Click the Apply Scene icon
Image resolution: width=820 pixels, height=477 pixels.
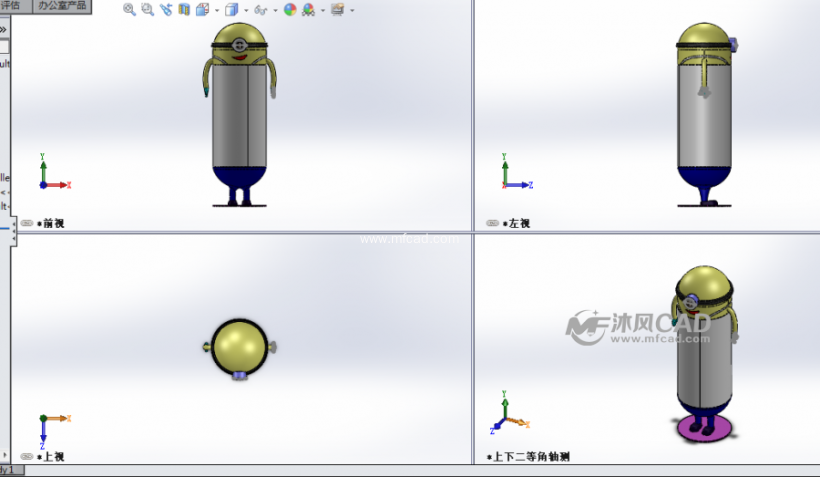click(309, 9)
